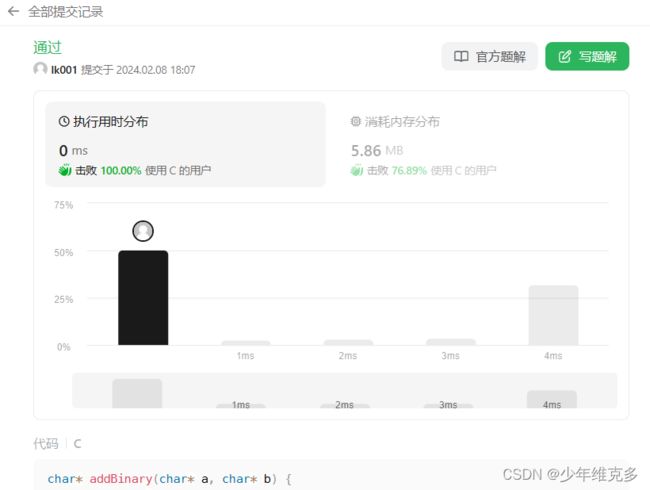Click the 通过 accepted status text
This screenshot has height=490, width=650.
pyautogui.click(x=47, y=48)
